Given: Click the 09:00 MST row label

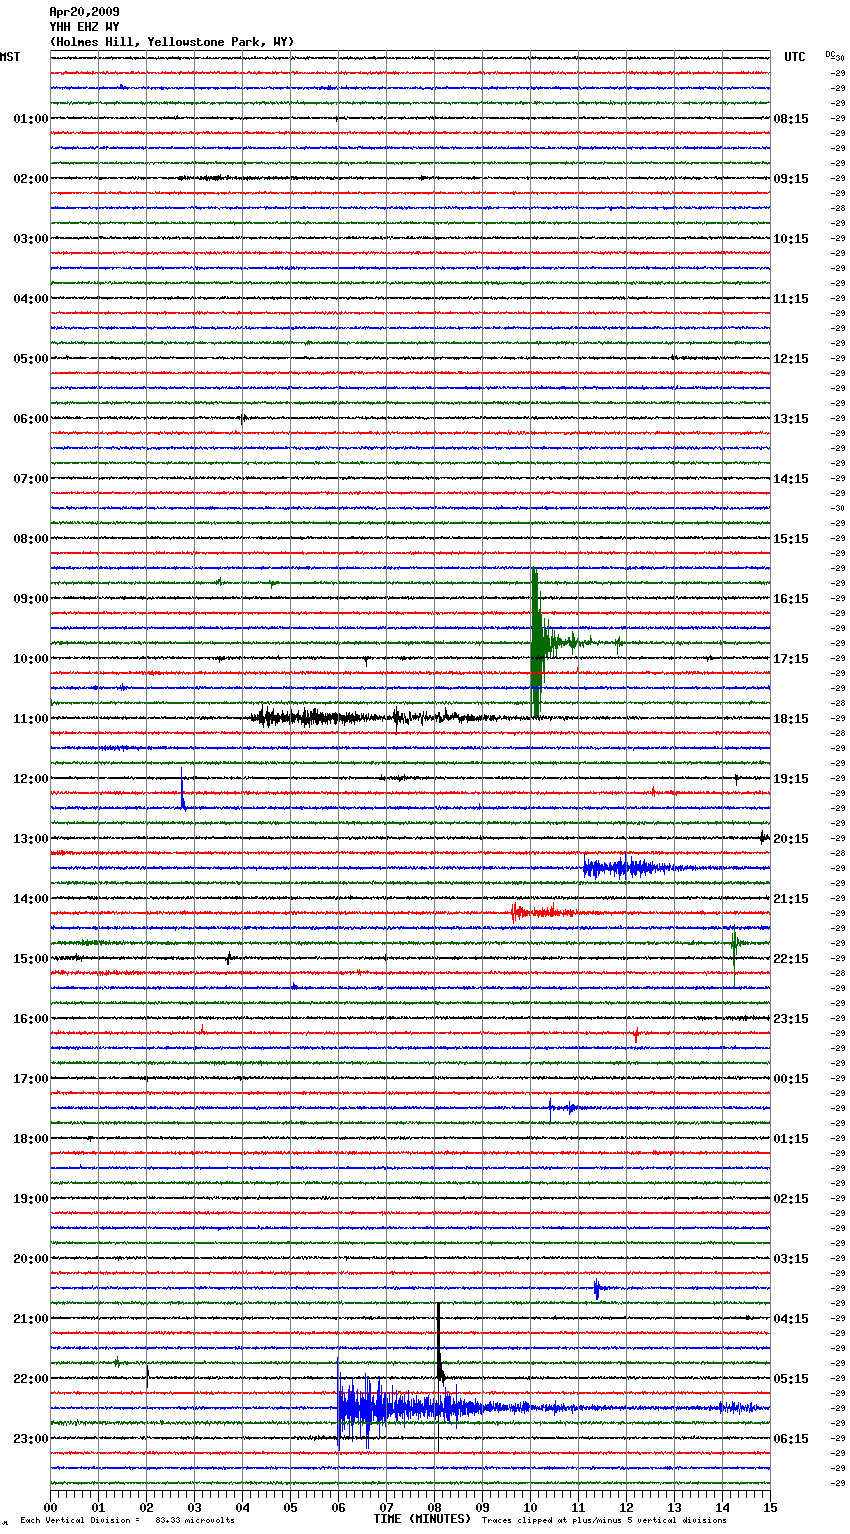Looking at the screenshot, I should [31, 599].
